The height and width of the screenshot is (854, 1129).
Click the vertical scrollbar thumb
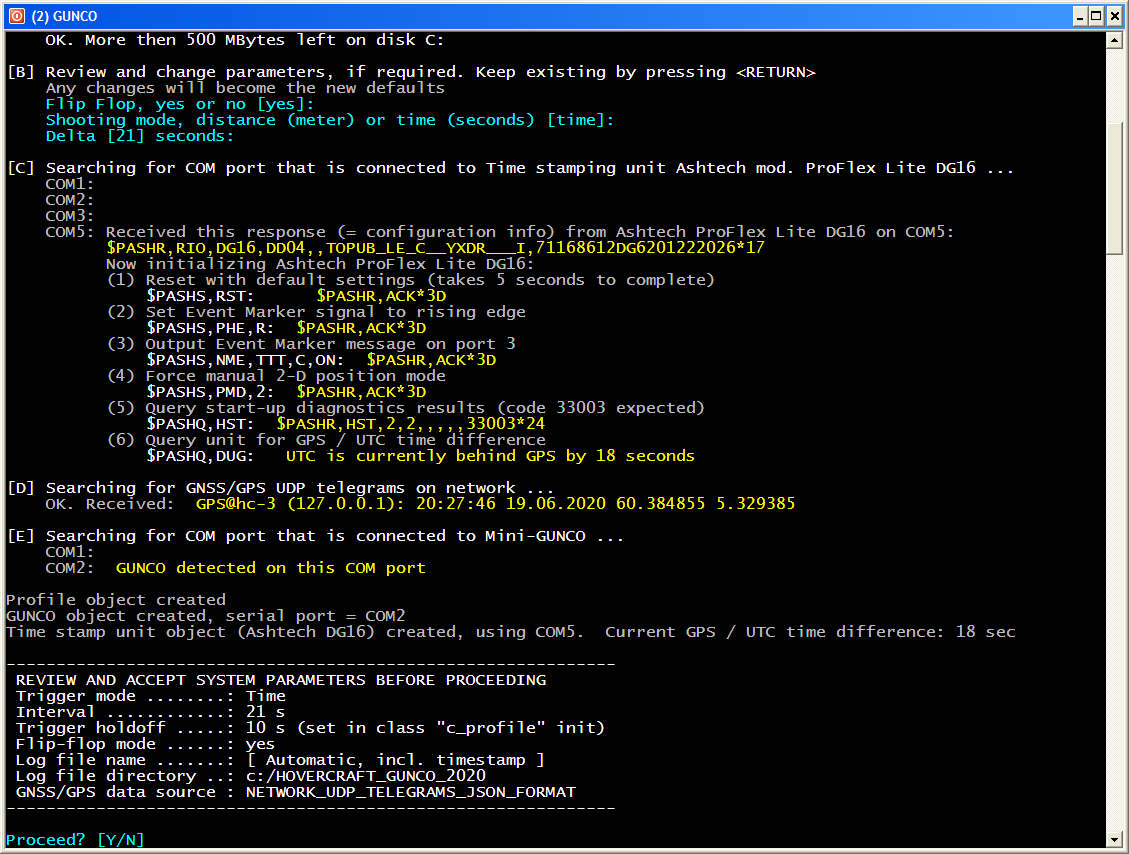tap(1114, 188)
